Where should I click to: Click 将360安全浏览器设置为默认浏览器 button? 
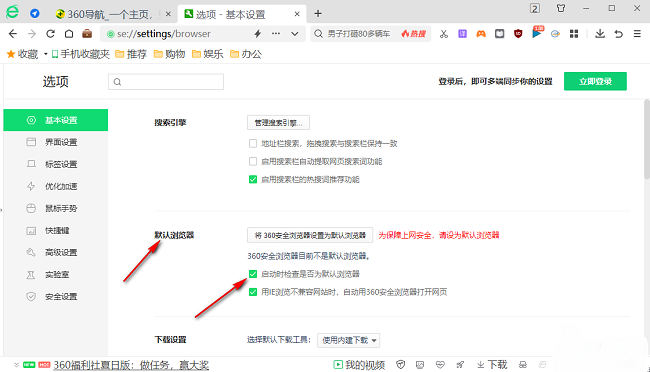(x=310, y=235)
